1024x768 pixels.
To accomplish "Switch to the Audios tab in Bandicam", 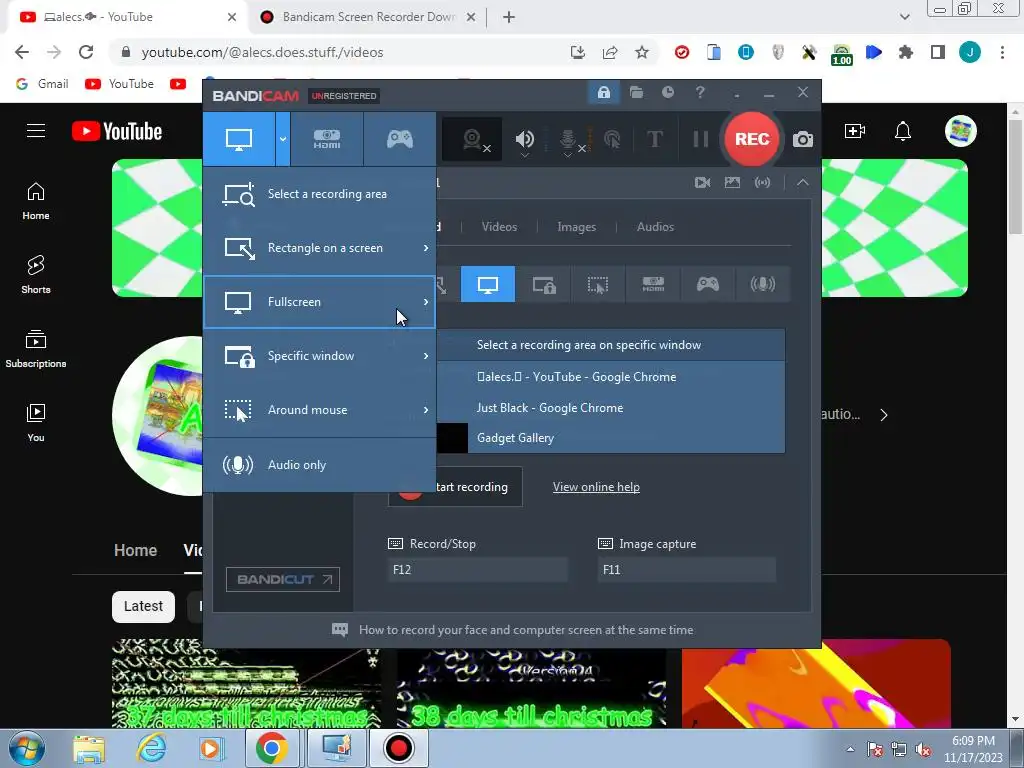I will point(655,227).
